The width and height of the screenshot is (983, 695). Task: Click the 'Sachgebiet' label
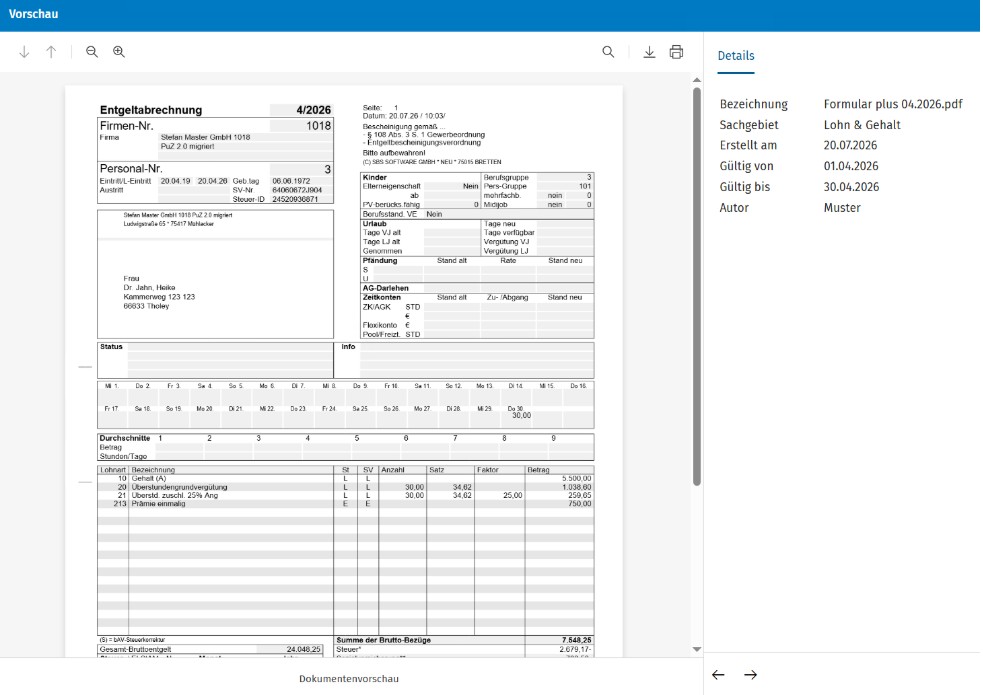click(749, 125)
